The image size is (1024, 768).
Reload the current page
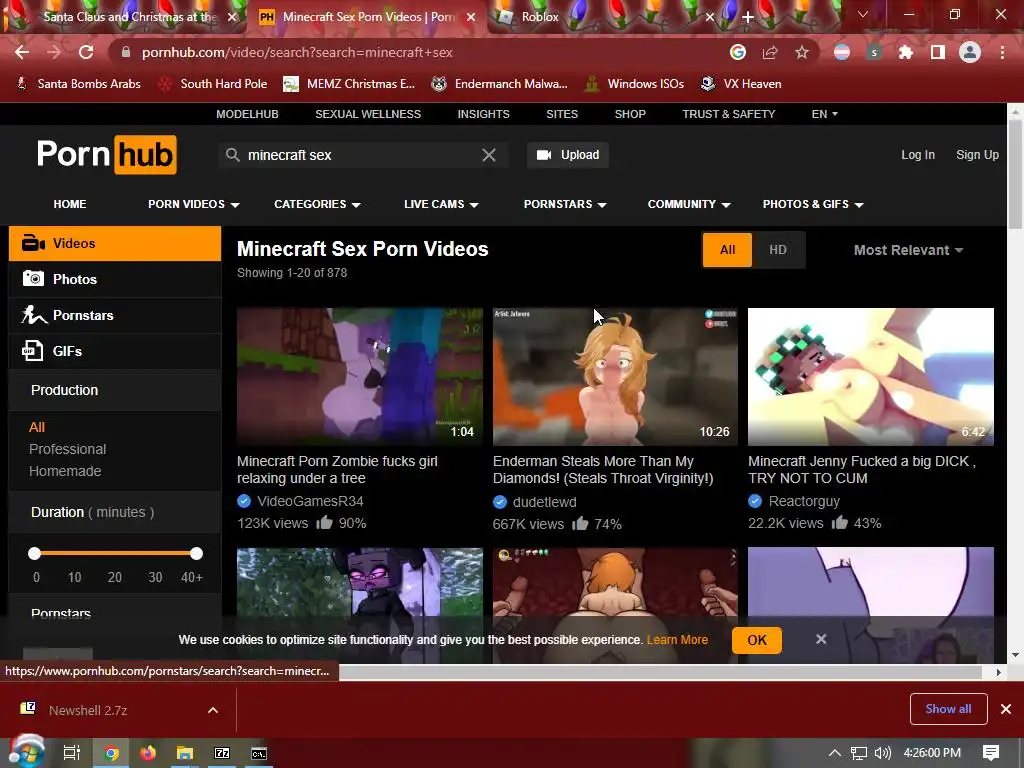tap(86, 52)
